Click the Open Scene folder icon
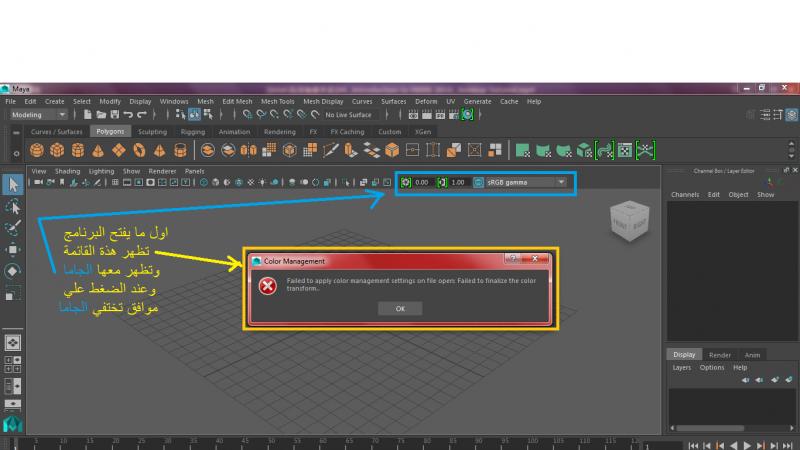The width and height of the screenshot is (800, 450). (101, 114)
